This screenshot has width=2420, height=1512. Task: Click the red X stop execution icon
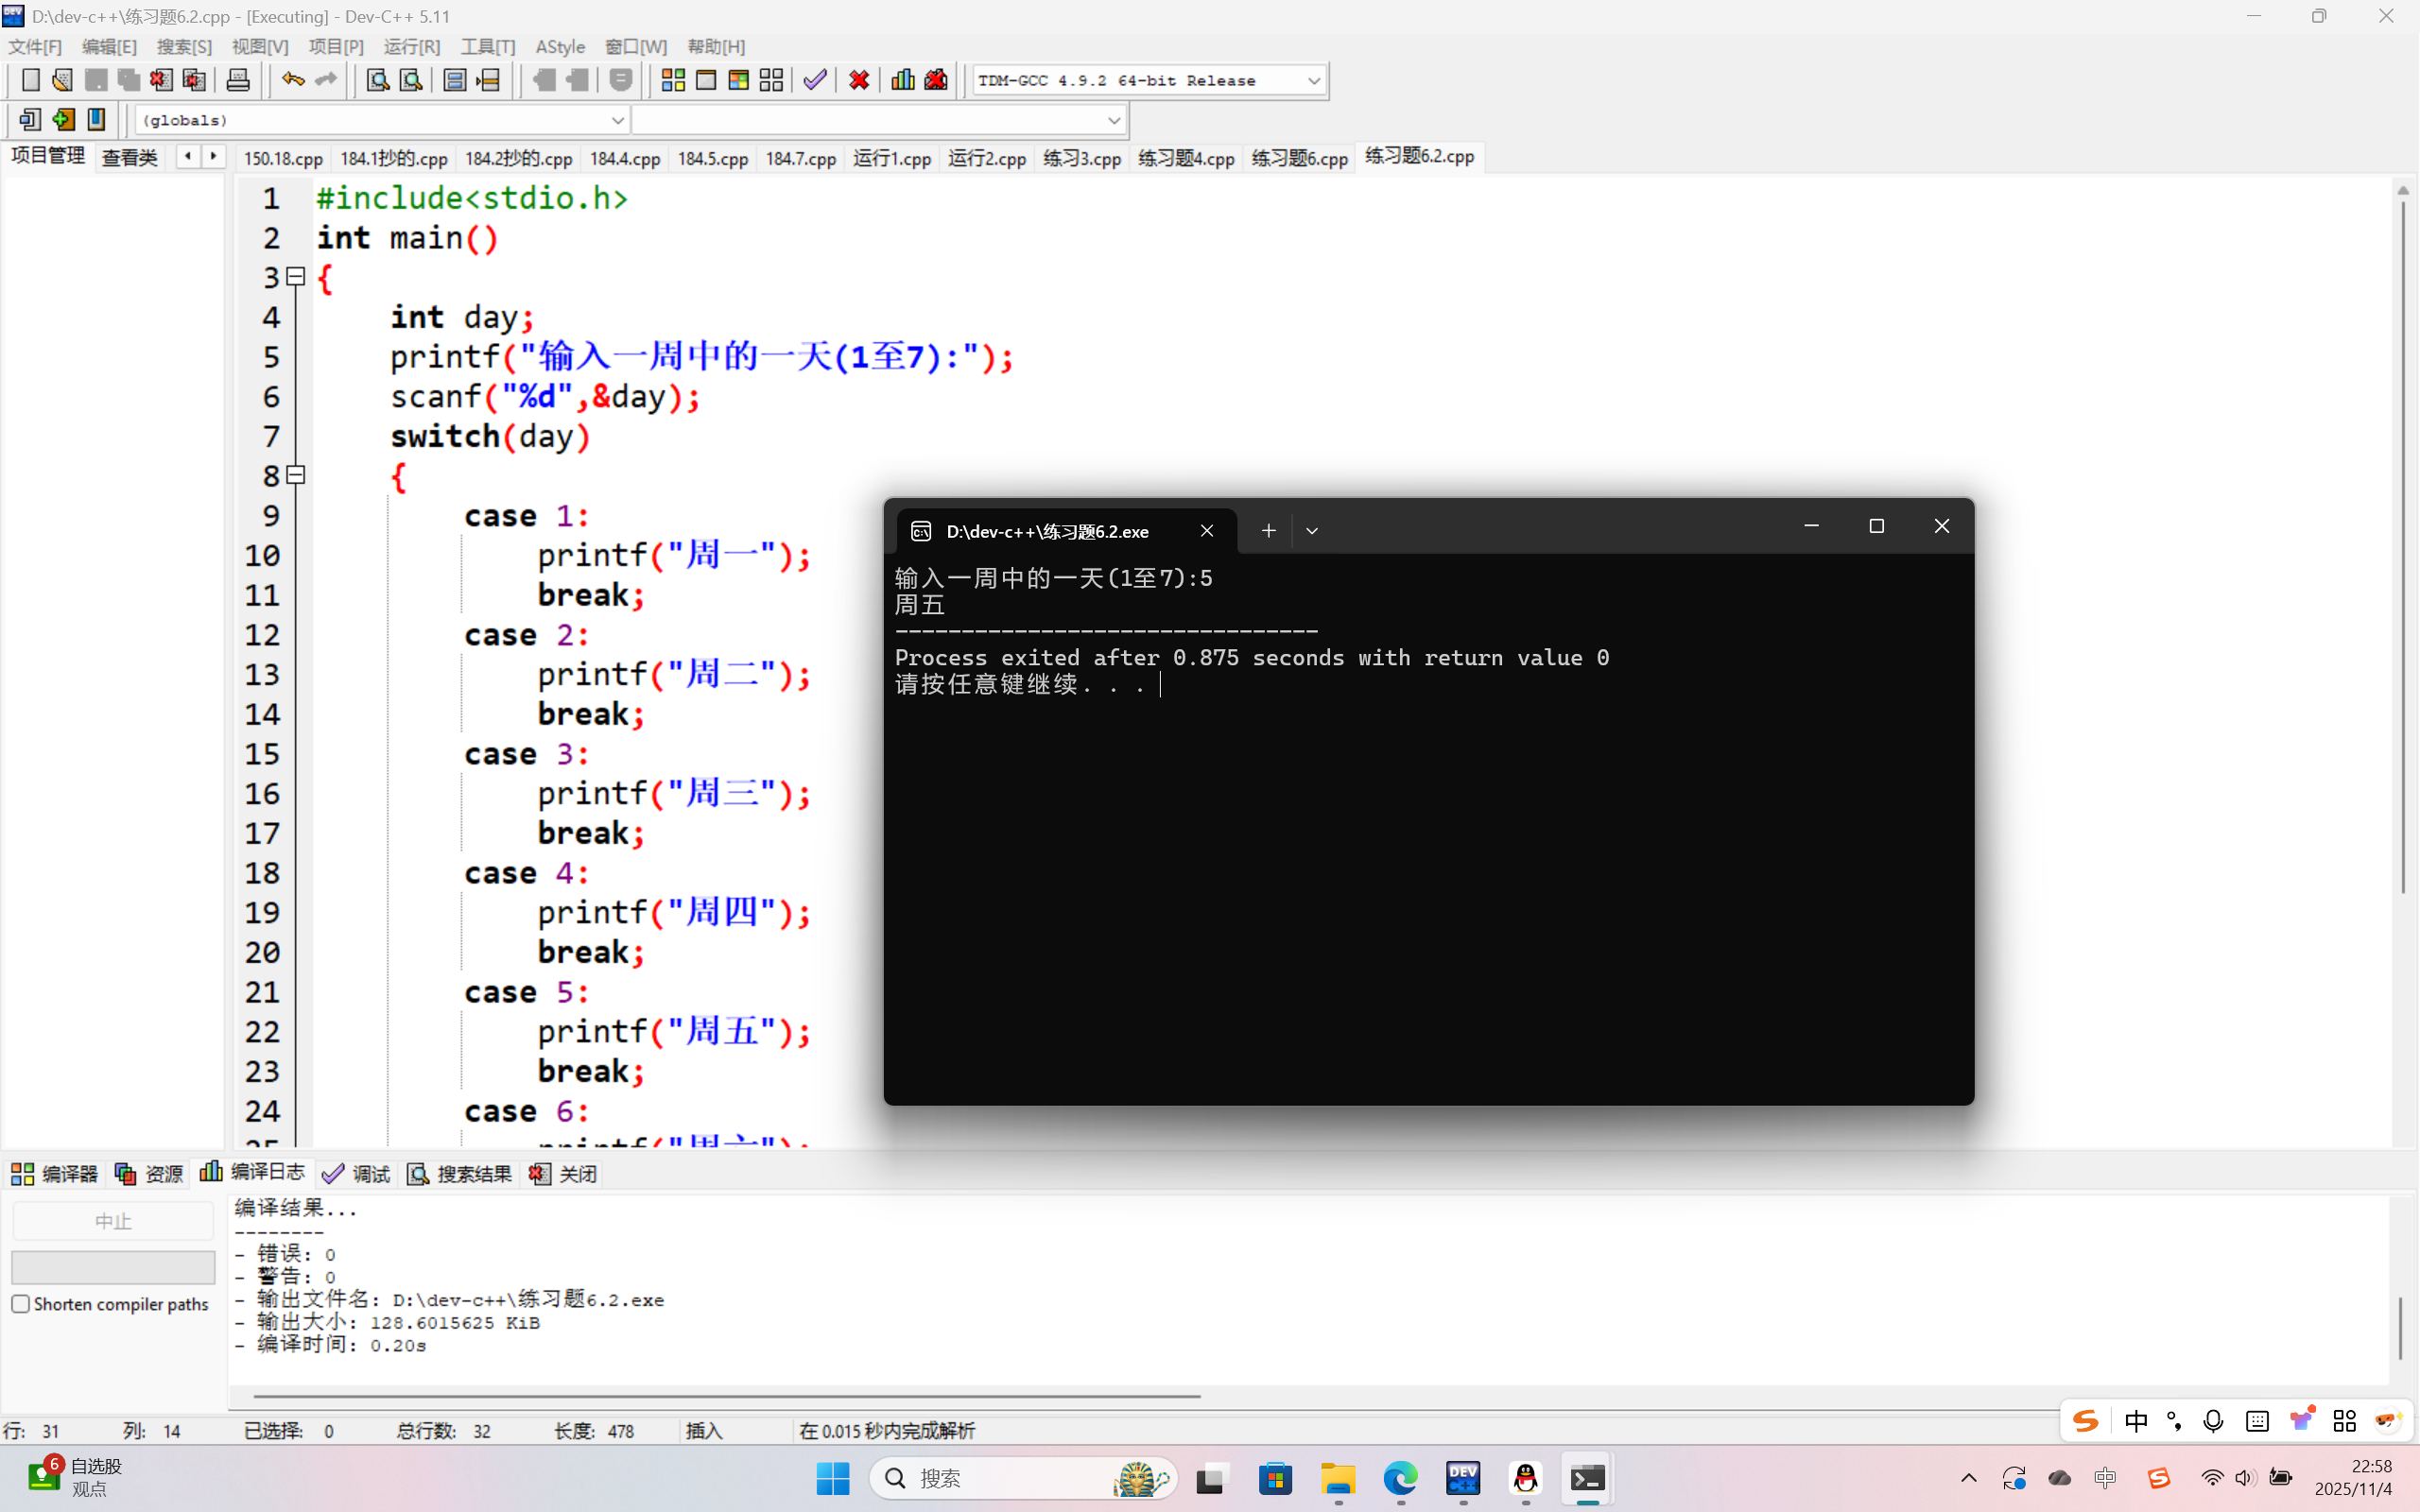tap(858, 80)
